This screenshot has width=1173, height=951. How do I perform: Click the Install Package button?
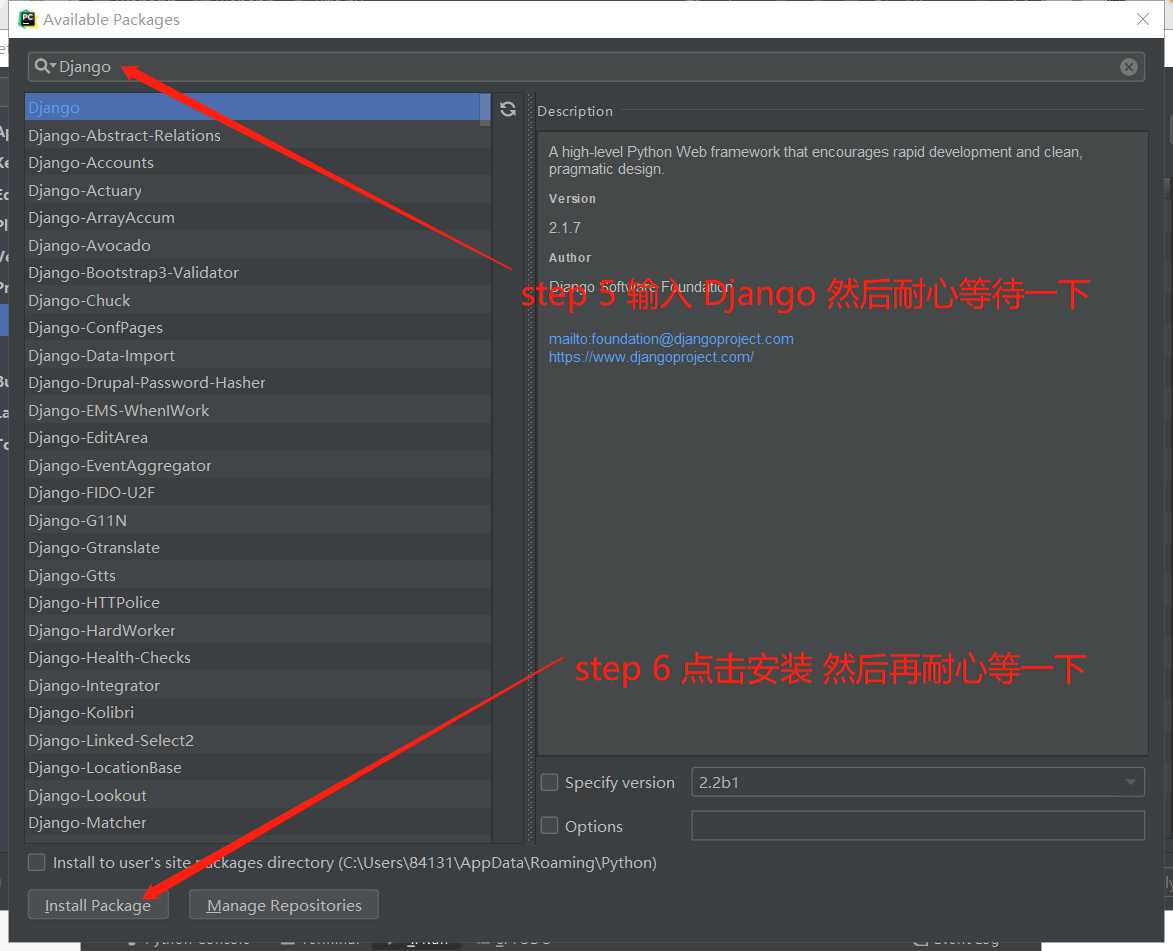tap(98, 905)
